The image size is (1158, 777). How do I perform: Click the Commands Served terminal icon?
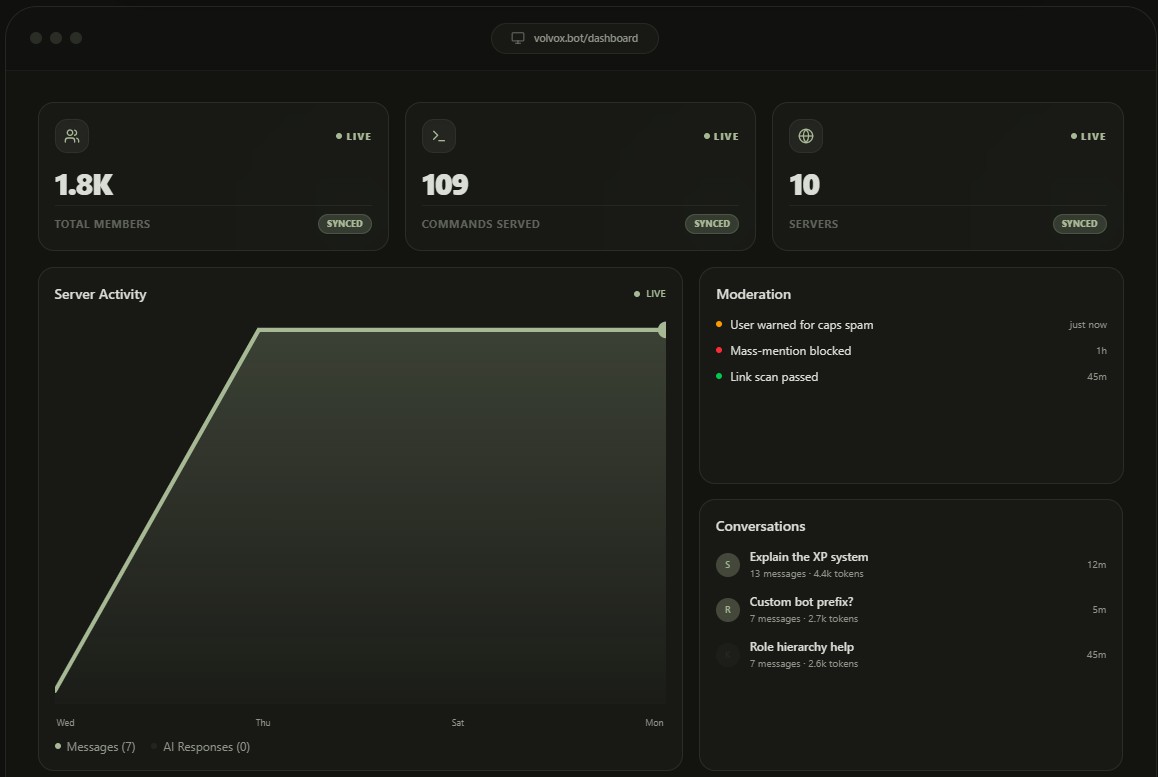[439, 136]
